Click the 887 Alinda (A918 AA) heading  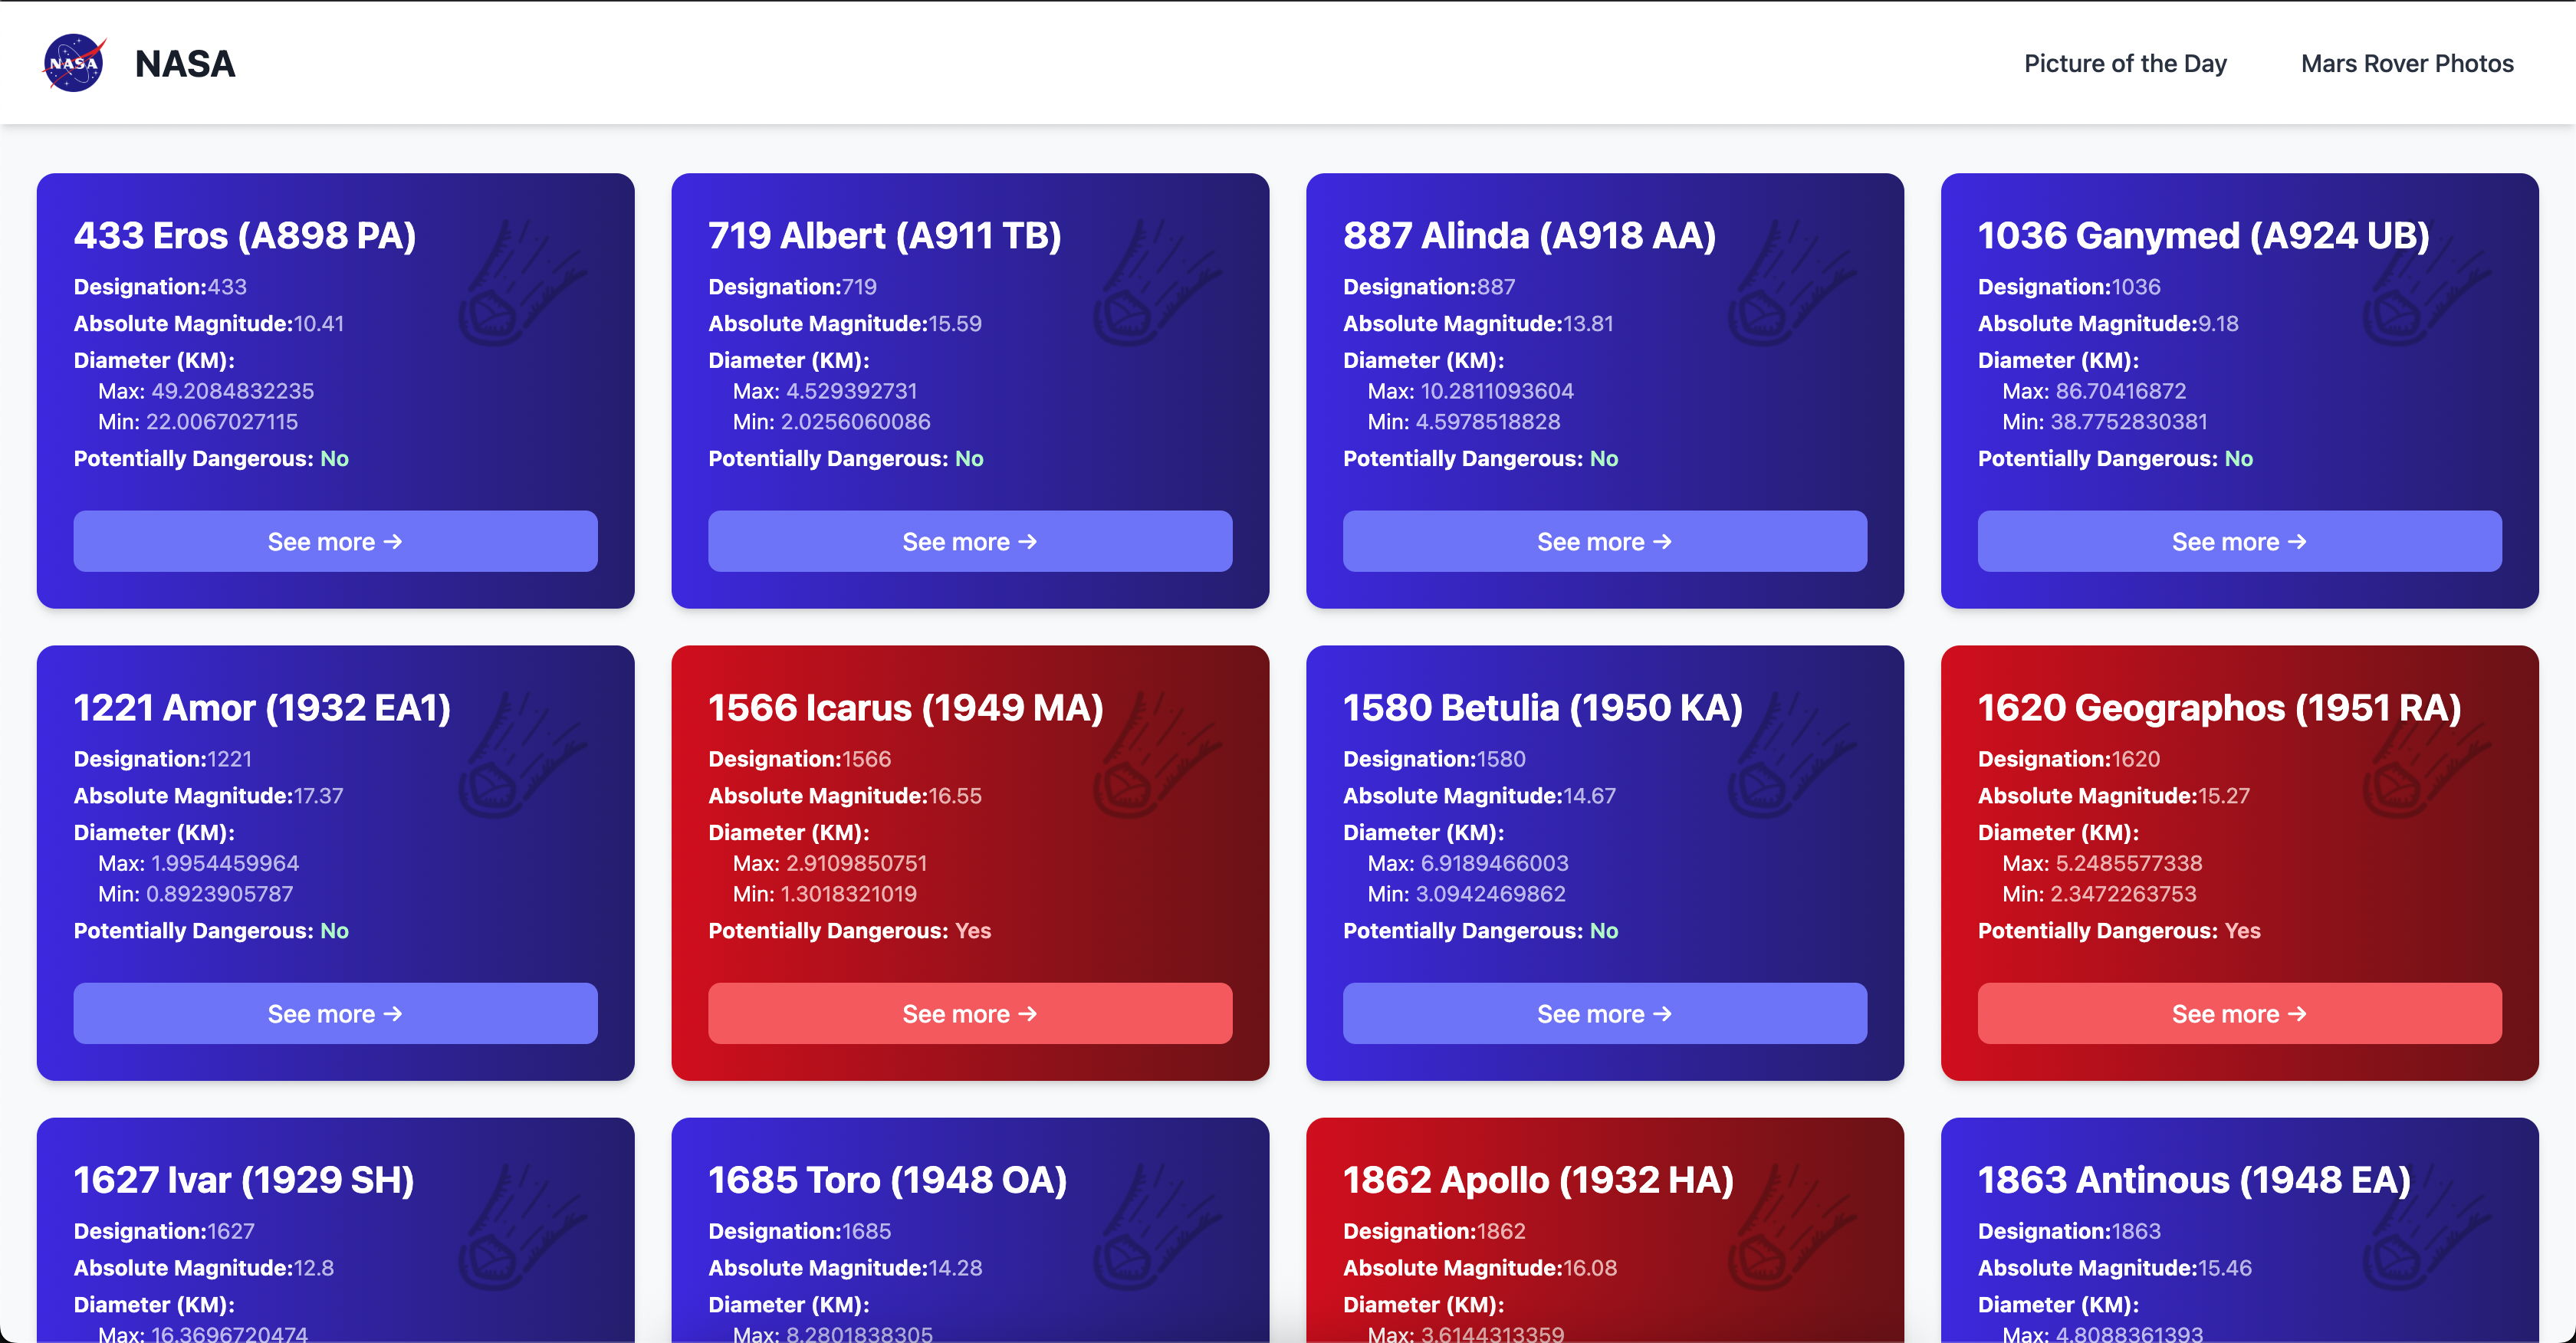(1530, 236)
